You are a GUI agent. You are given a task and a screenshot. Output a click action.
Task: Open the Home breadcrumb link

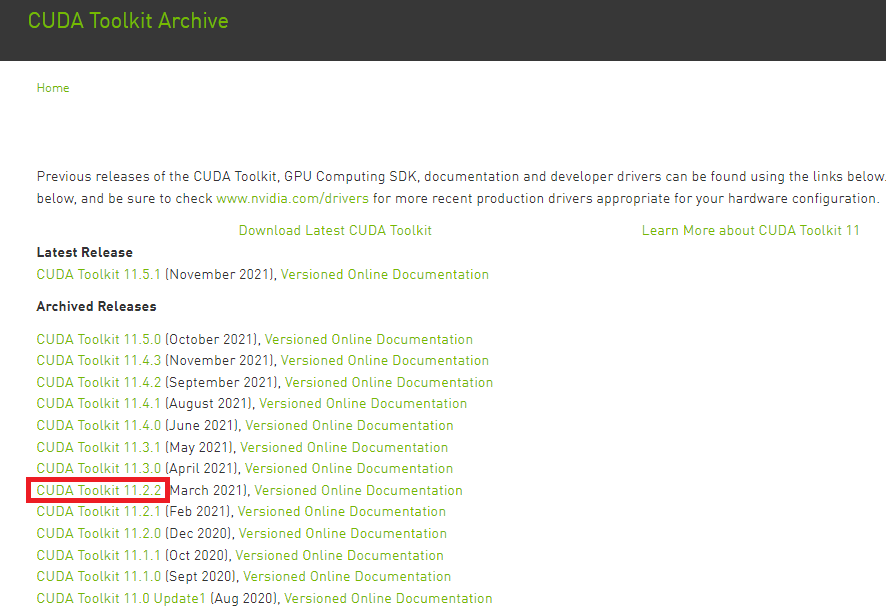53,88
